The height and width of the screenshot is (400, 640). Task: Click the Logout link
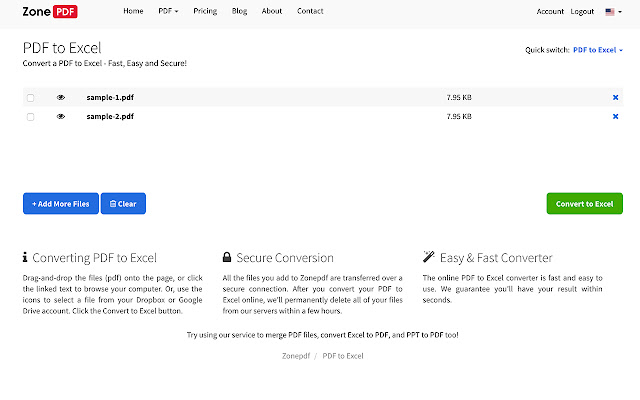[582, 11]
